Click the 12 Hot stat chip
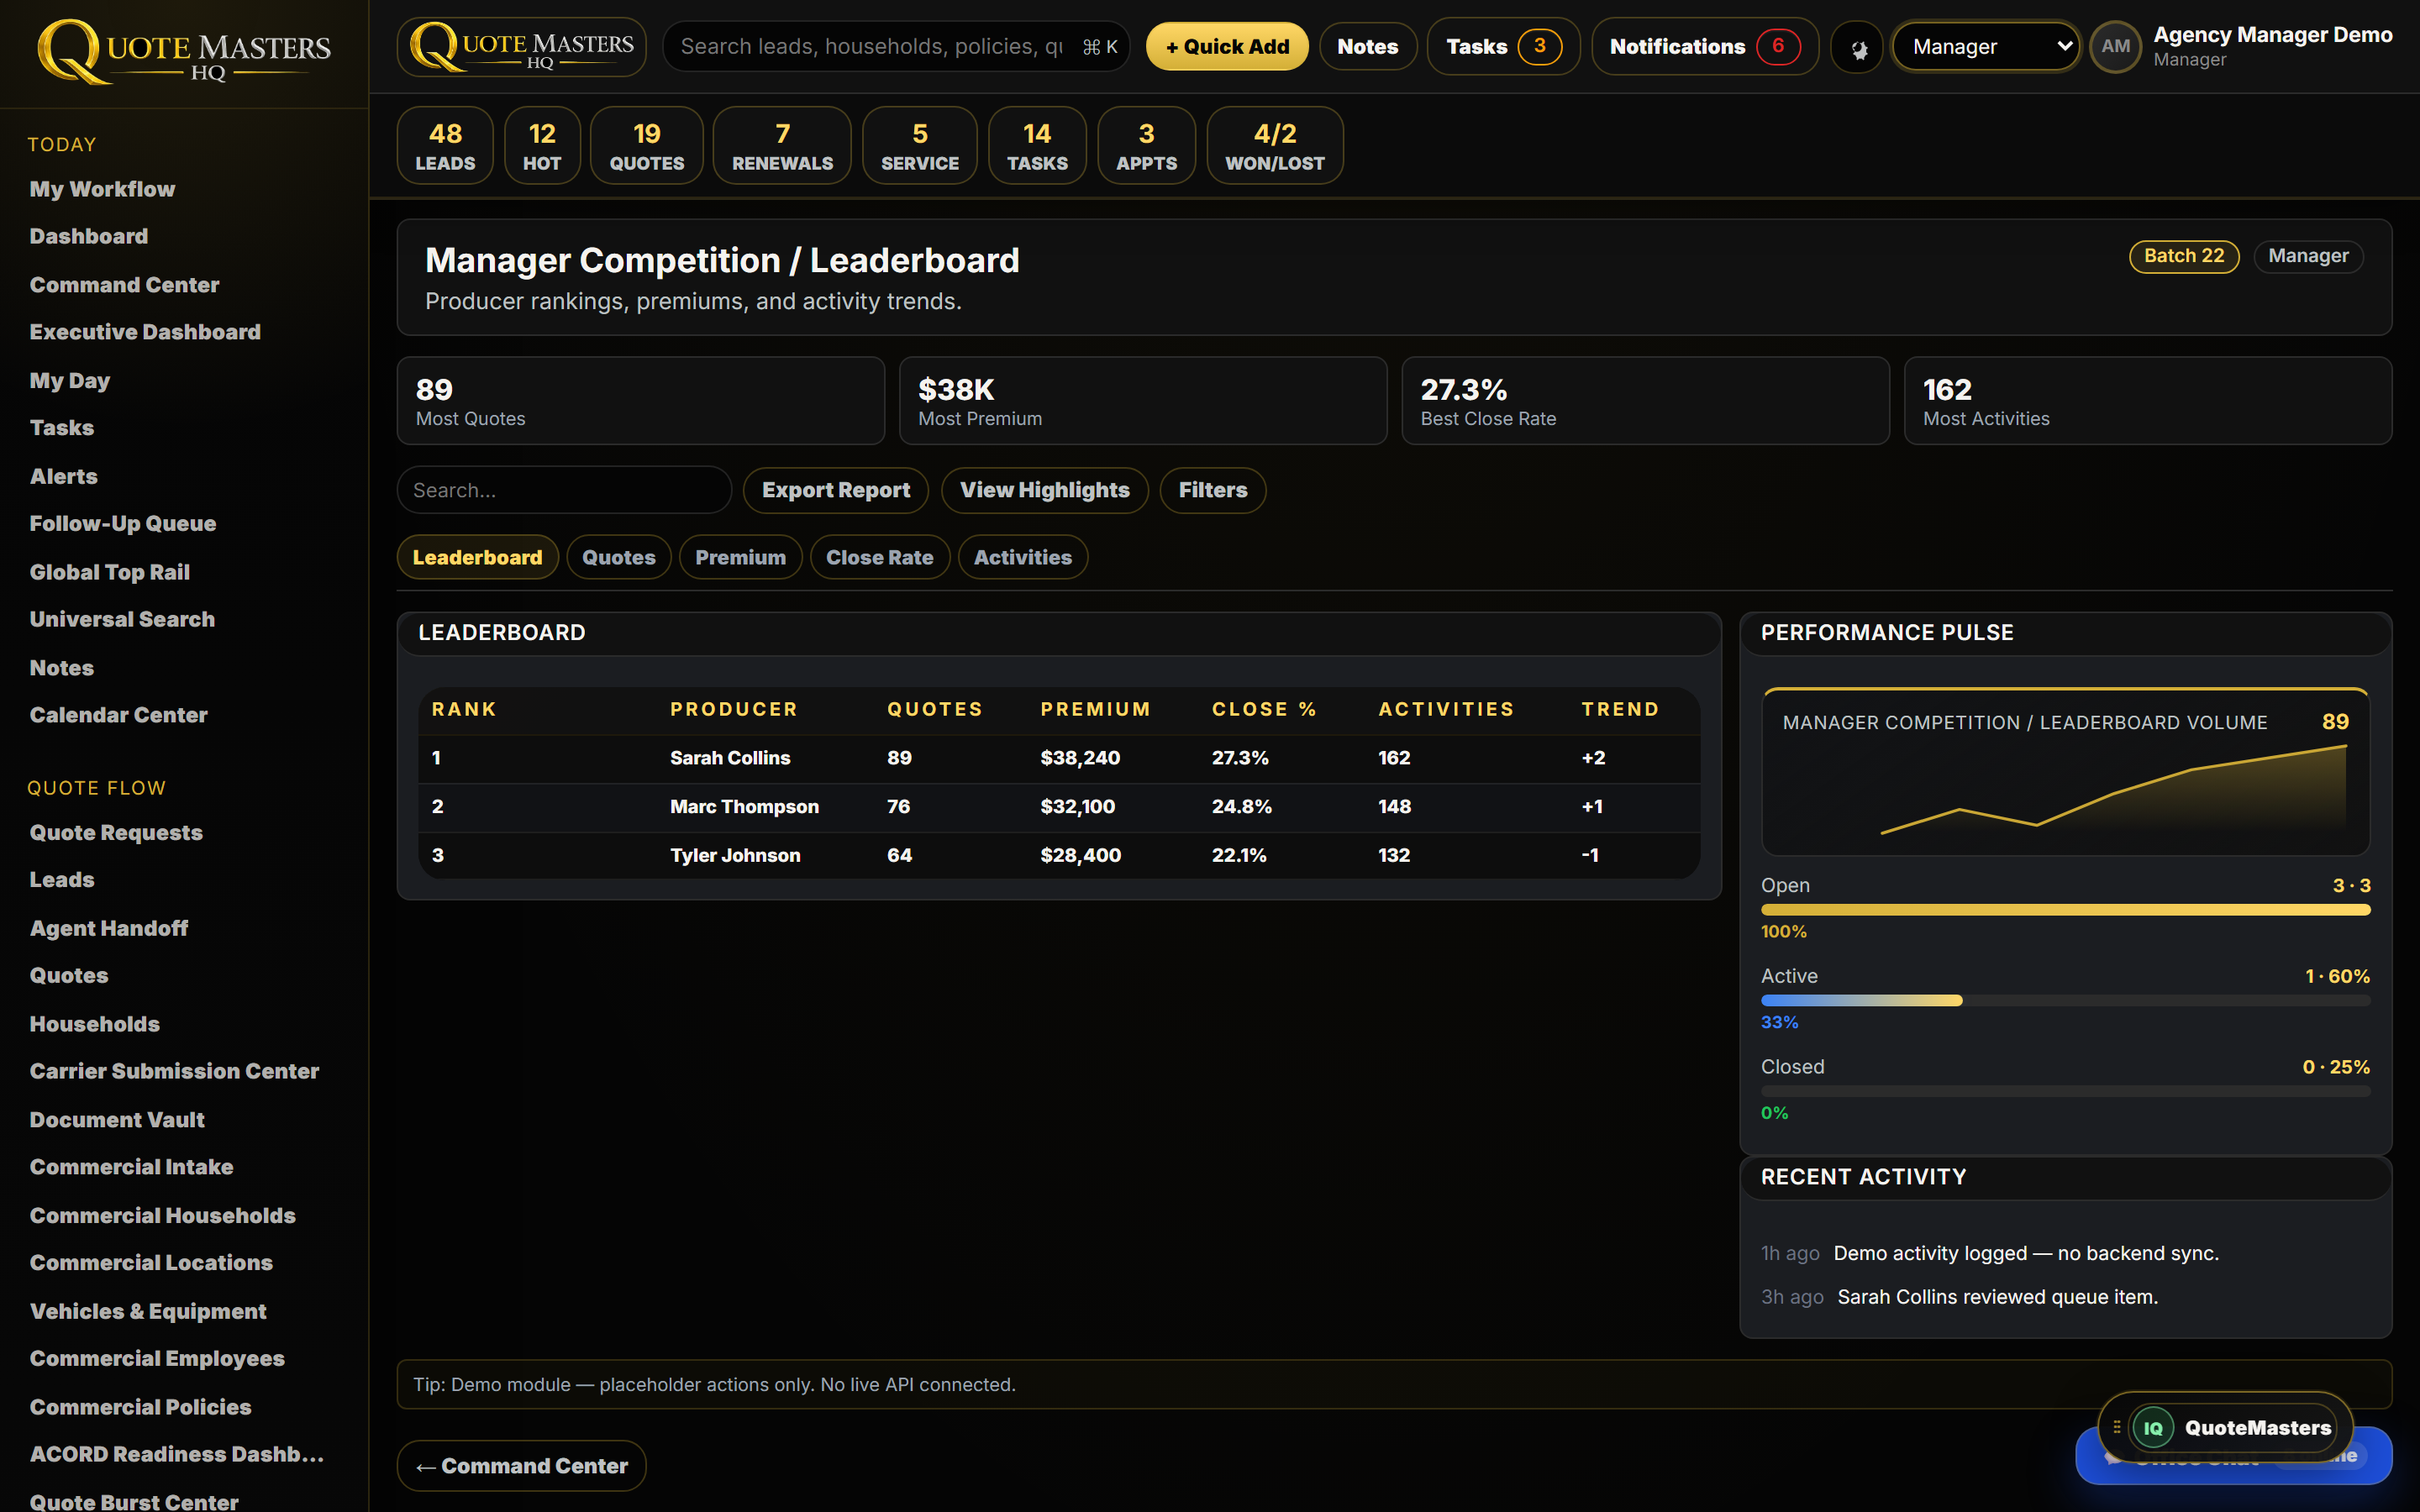This screenshot has width=2420, height=1512. pyautogui.click(x=542, y=146)
